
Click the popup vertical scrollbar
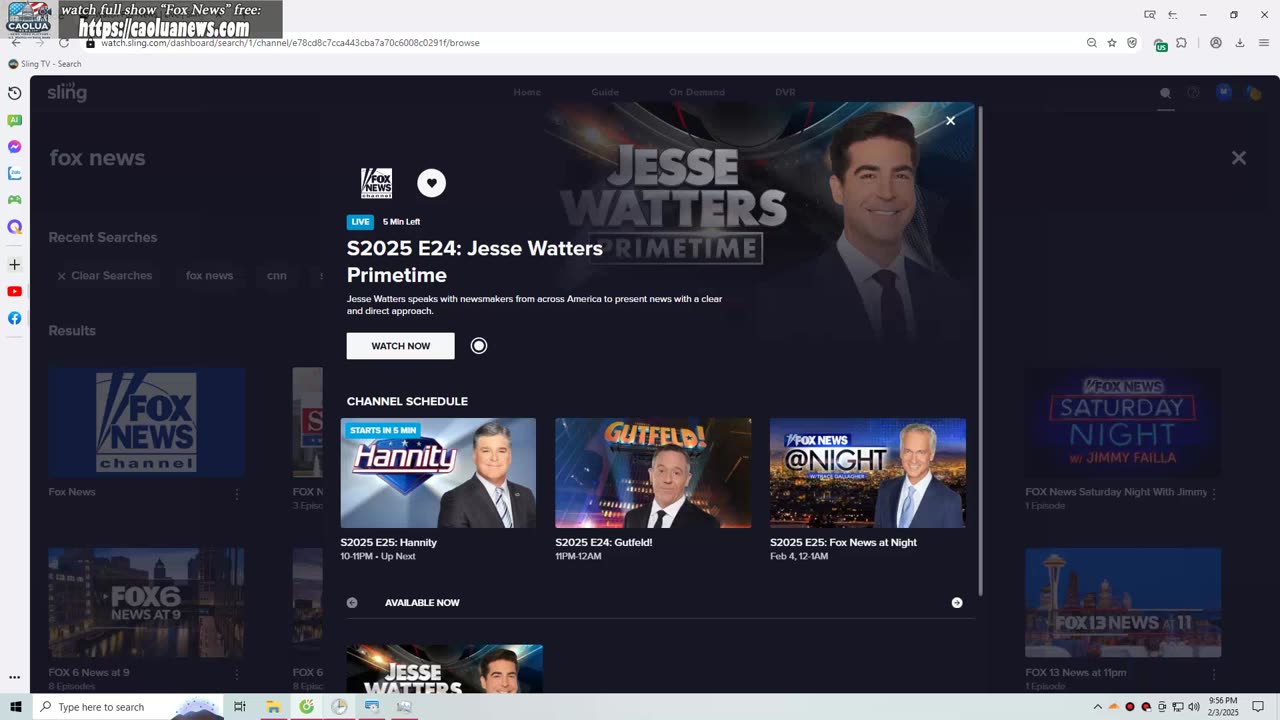click(x=980, y=350)
